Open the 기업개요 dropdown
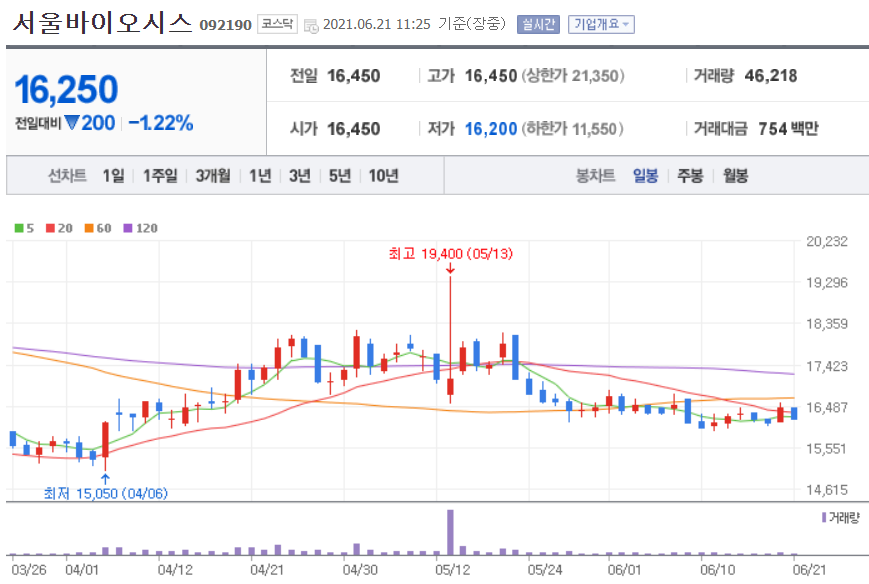Viewport: 869px width, 584px height. pos(601,24)
